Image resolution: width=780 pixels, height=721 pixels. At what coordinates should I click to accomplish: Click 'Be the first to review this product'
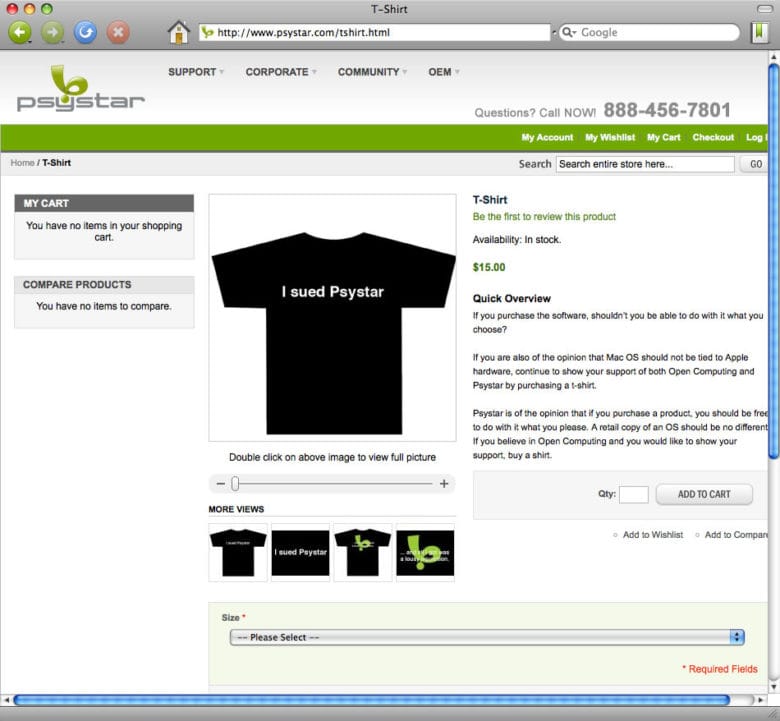tap(544, 217)
